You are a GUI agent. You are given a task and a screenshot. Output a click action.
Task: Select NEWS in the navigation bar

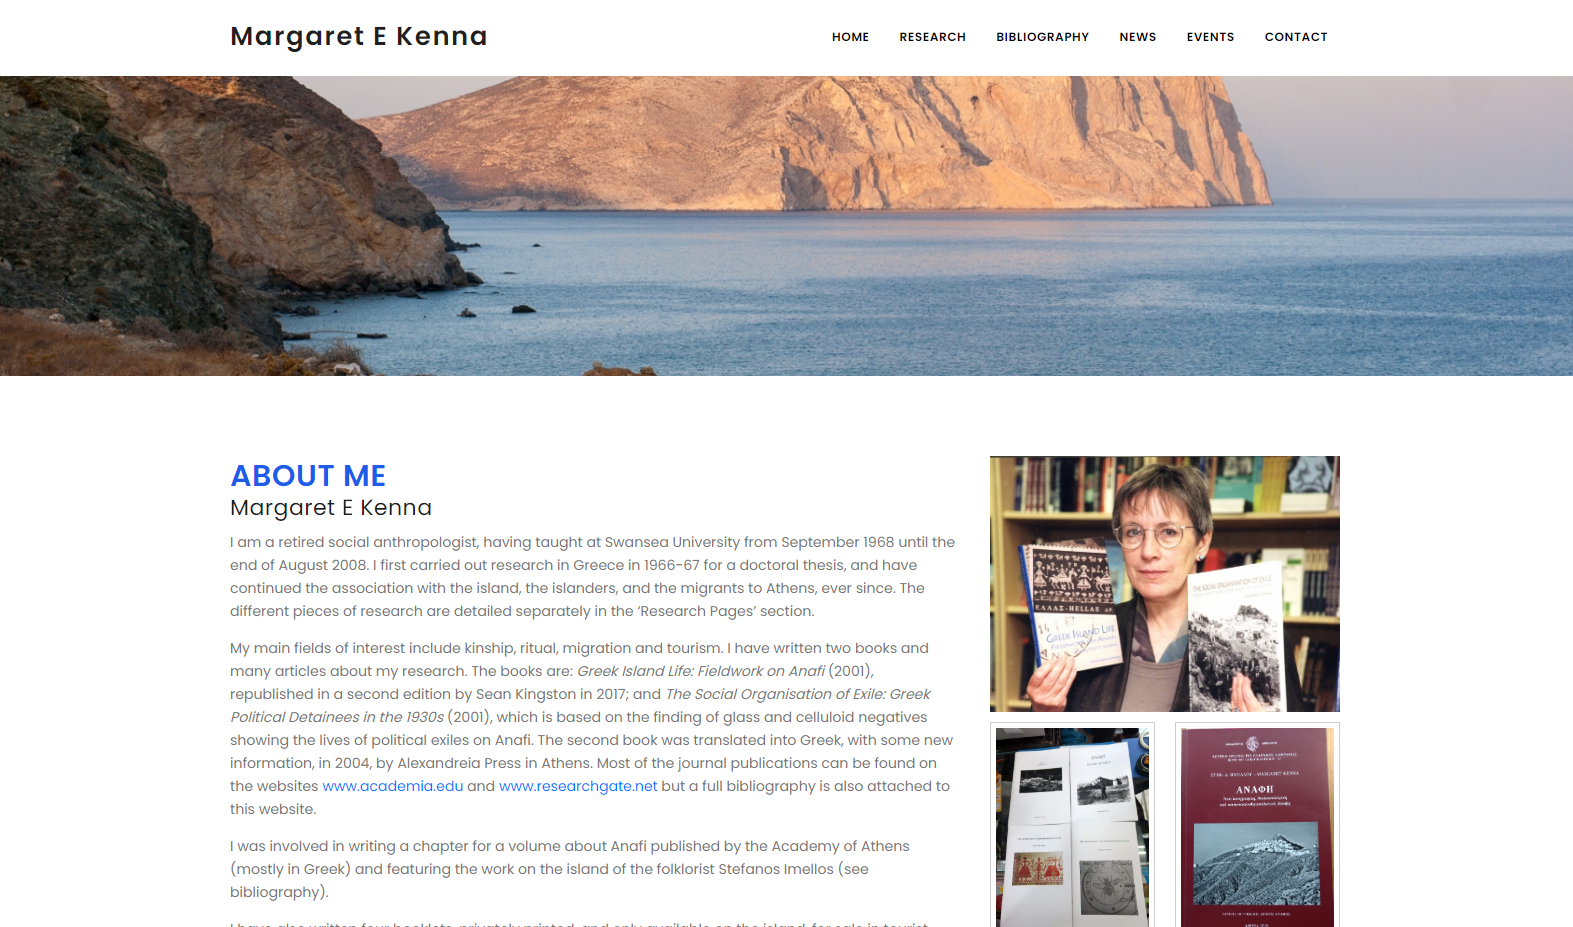(1137, 37)
